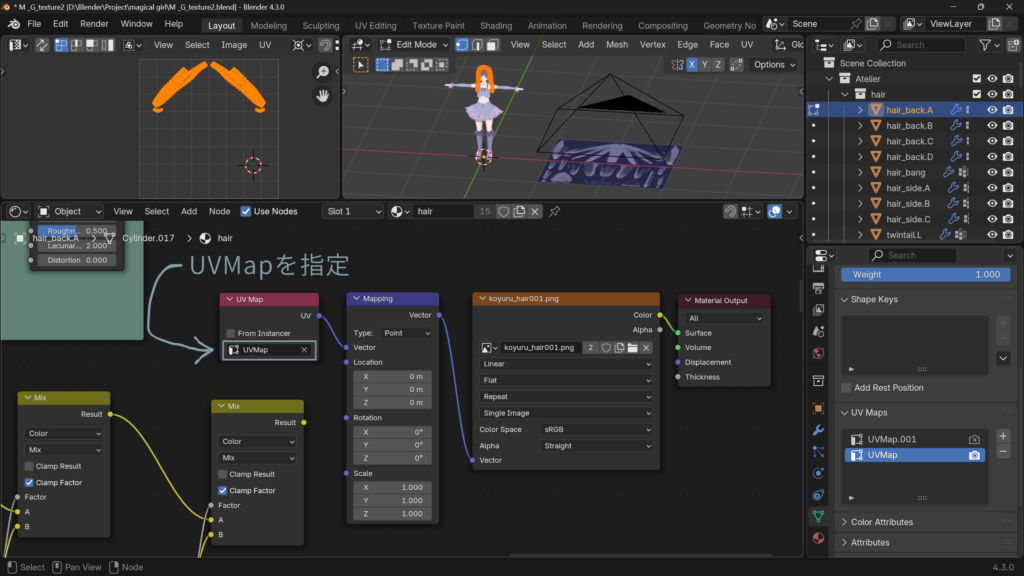Enable the From Instancer checkbox
The image size is (1024, 576).
point(230,333)
